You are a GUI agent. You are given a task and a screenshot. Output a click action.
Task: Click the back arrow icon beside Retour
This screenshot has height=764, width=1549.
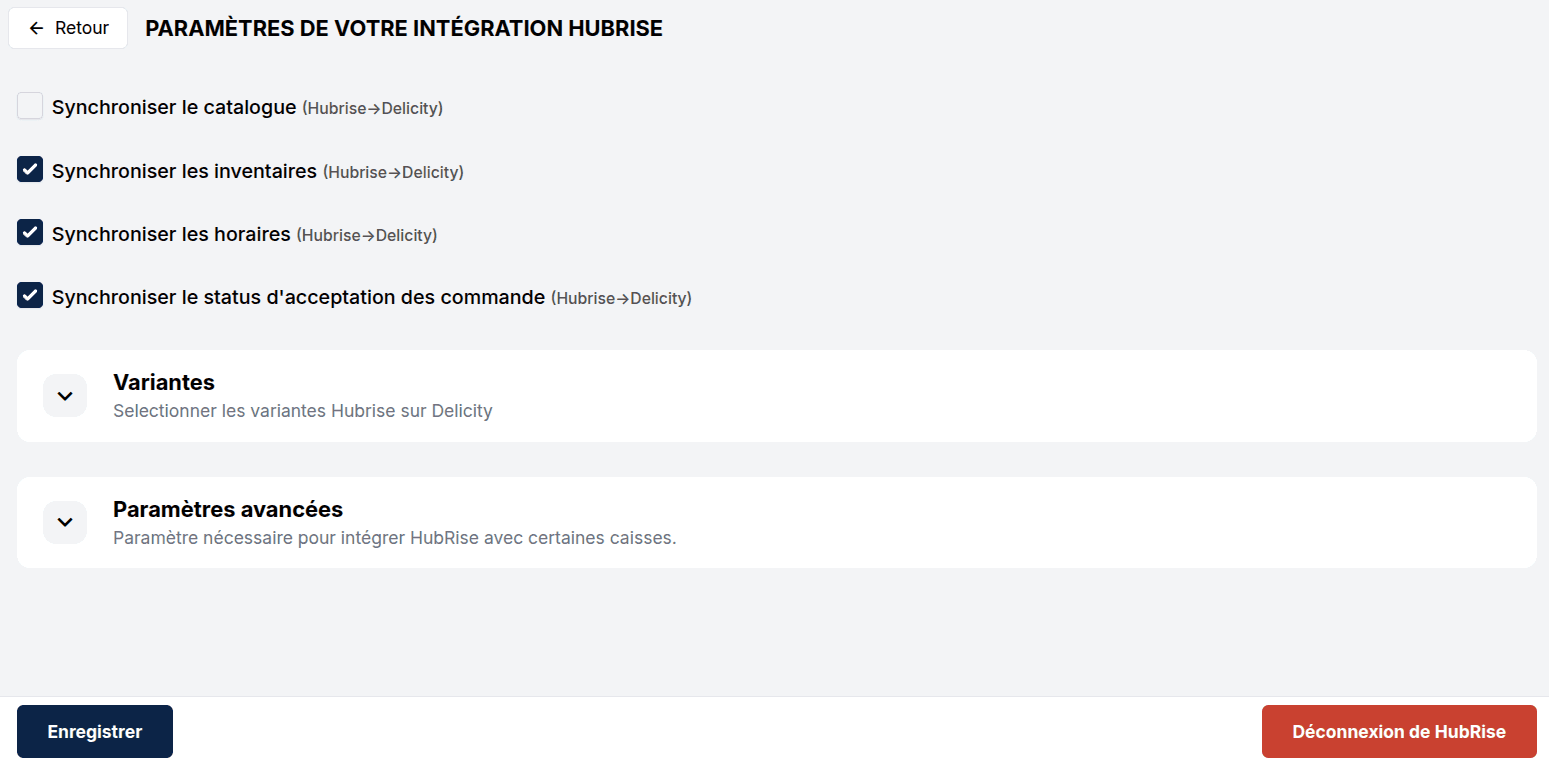tap(37, 28)
